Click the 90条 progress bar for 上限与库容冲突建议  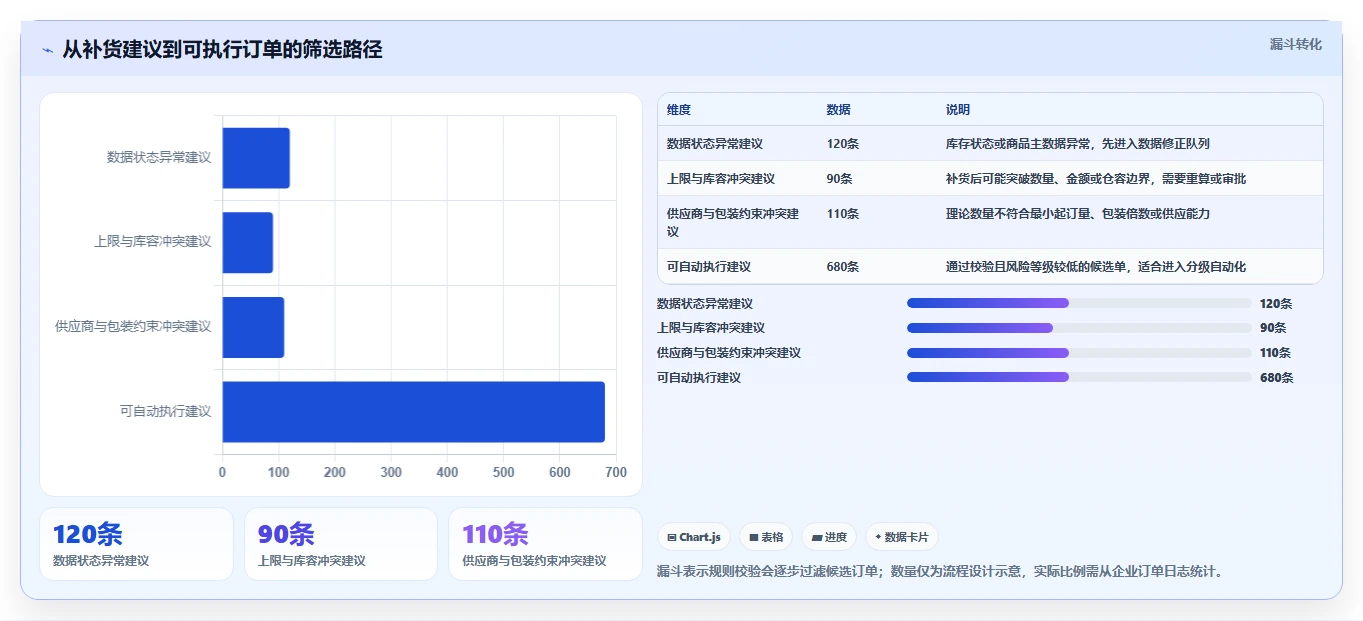tap(1079, 328)
